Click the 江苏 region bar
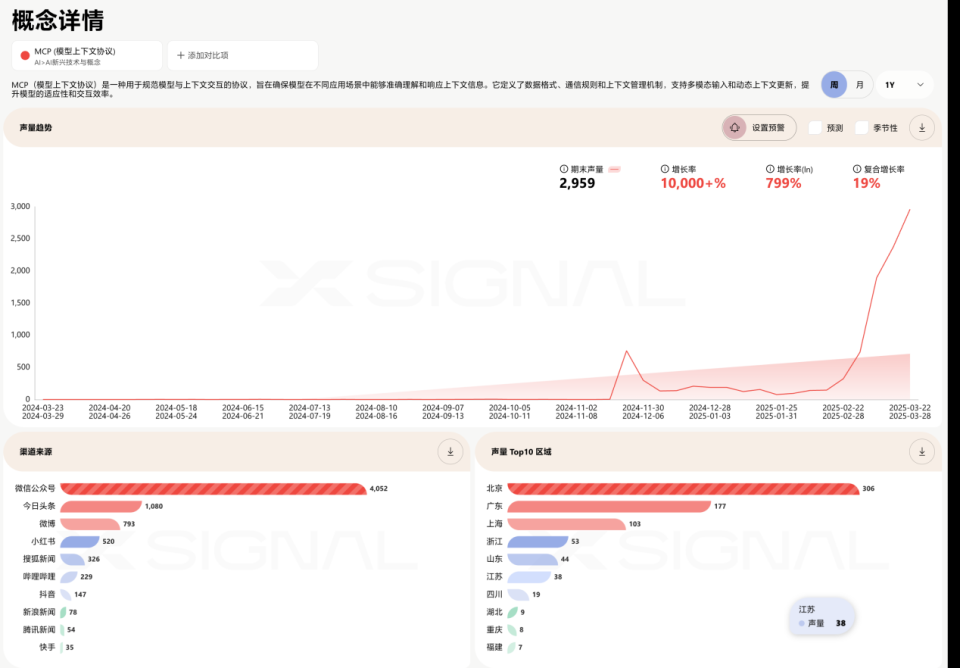Image resolution: width=960 pixels, height=668 pixels. pyautogui.click(x=529, y=577)
